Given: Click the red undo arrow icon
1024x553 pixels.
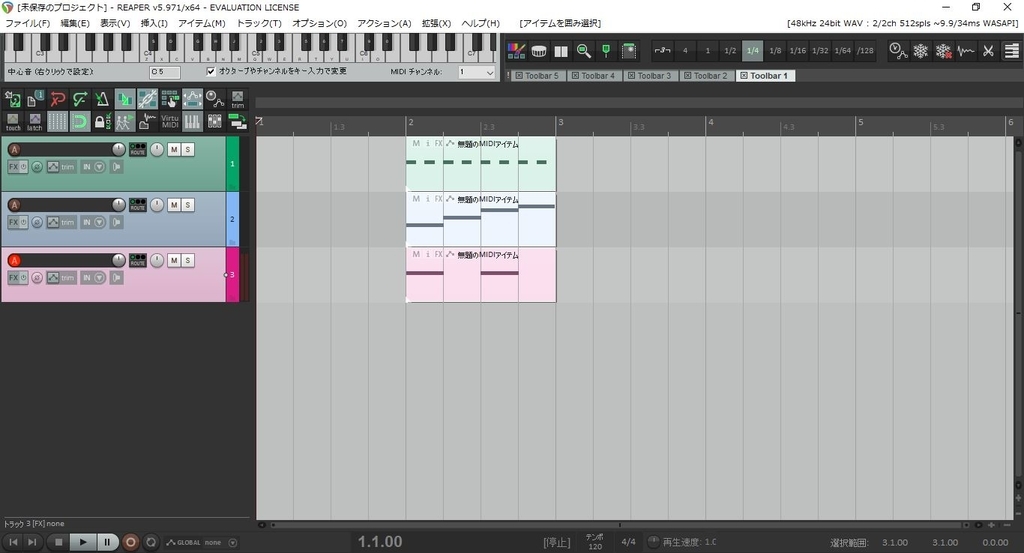Looking at the screenshot, I should point(57,99).
